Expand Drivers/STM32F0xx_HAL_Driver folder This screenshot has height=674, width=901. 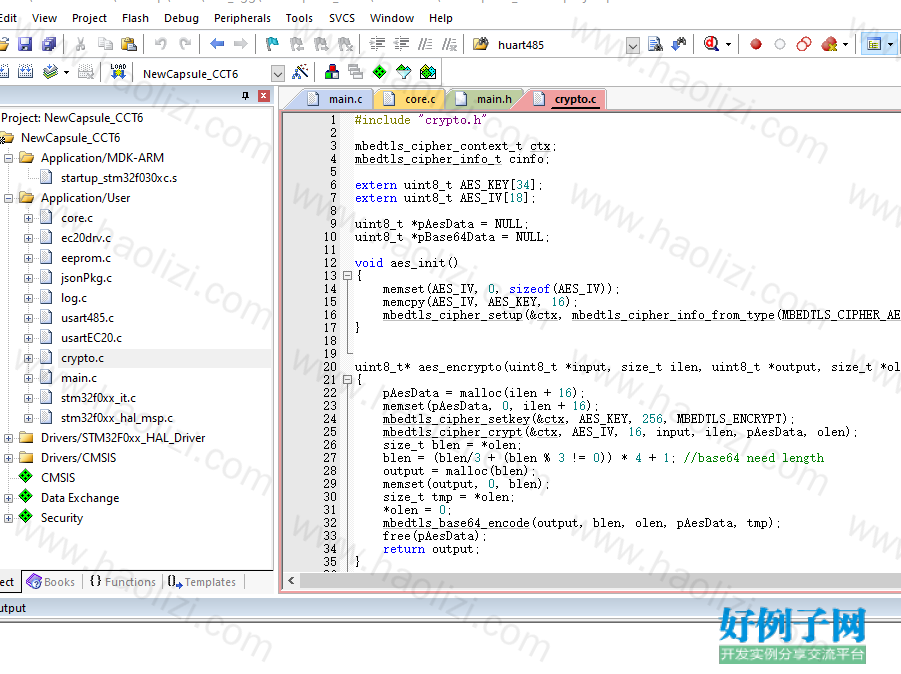click(8, 438)
